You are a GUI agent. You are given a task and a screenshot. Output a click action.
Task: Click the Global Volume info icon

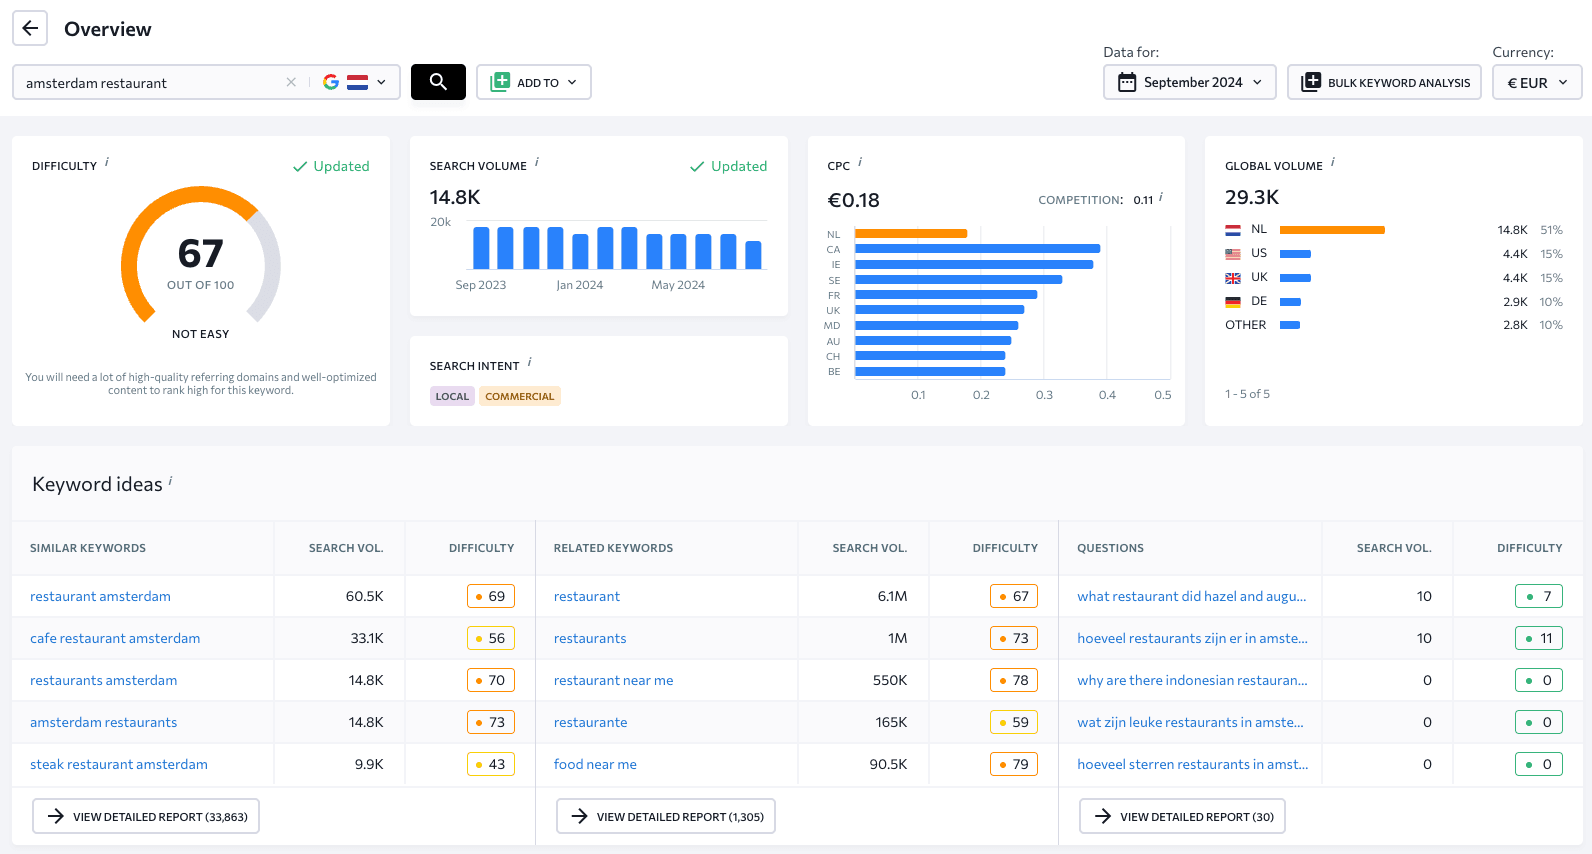pyautogui.click(x=1333, y=162)
